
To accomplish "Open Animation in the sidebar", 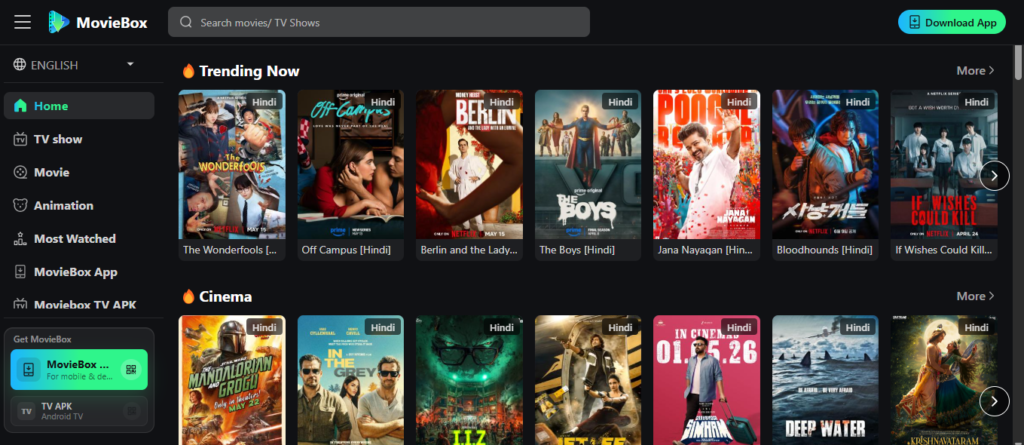I will [x=79, y=205].
